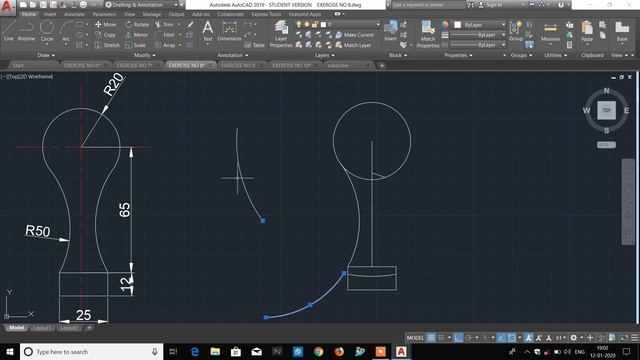Viewport: 640px width, 360px height.
Task: Open the Insert ribbon tab
Action: tap(50, 14)
